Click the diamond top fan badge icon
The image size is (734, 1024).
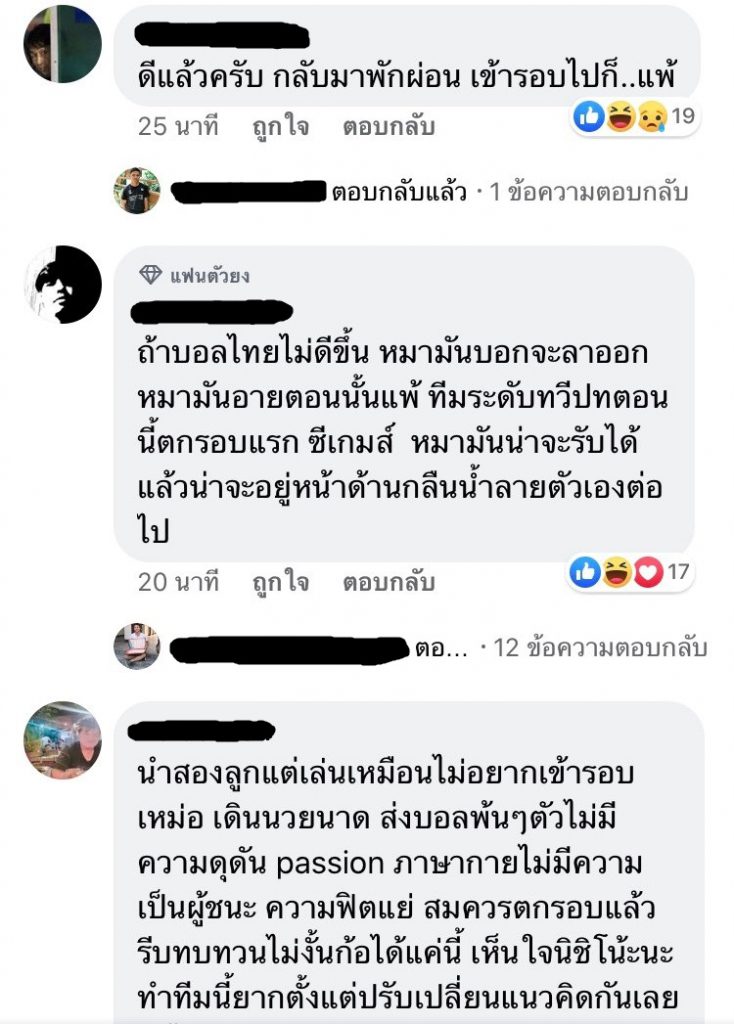(x=151, y=275)
